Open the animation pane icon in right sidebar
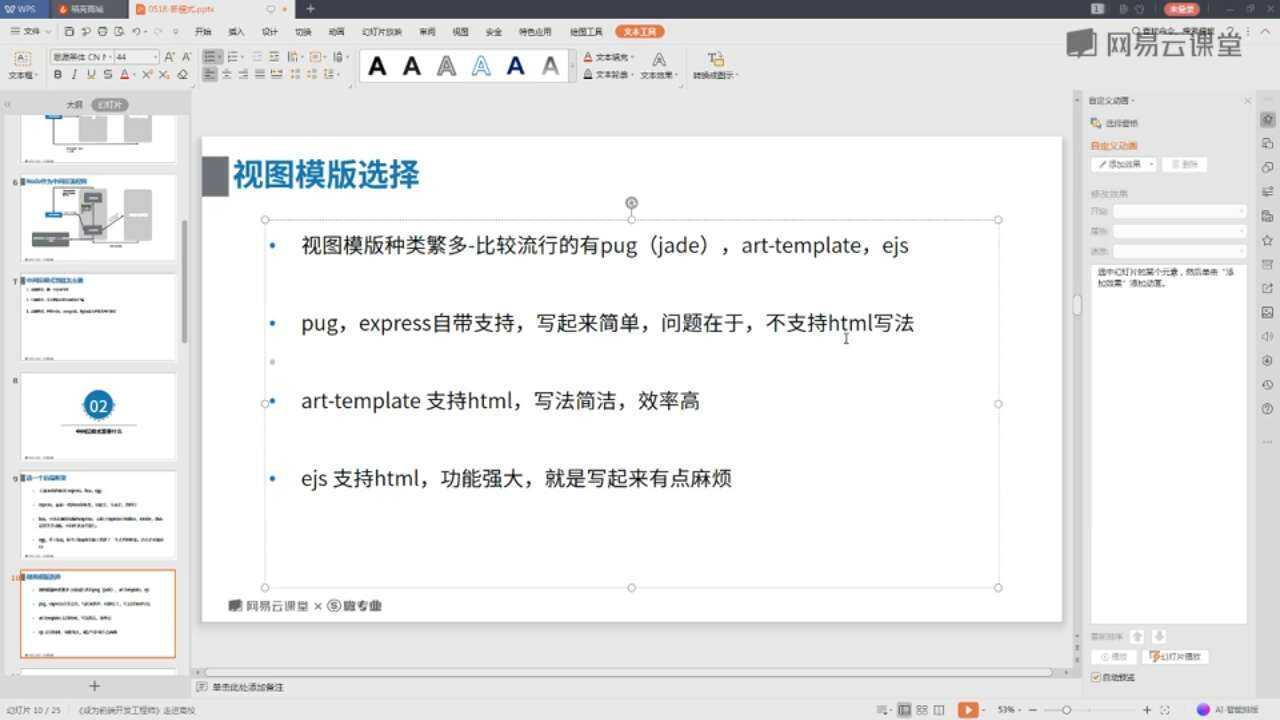This screenshot has width=1280, height=720. click(x=1268, y=120)
